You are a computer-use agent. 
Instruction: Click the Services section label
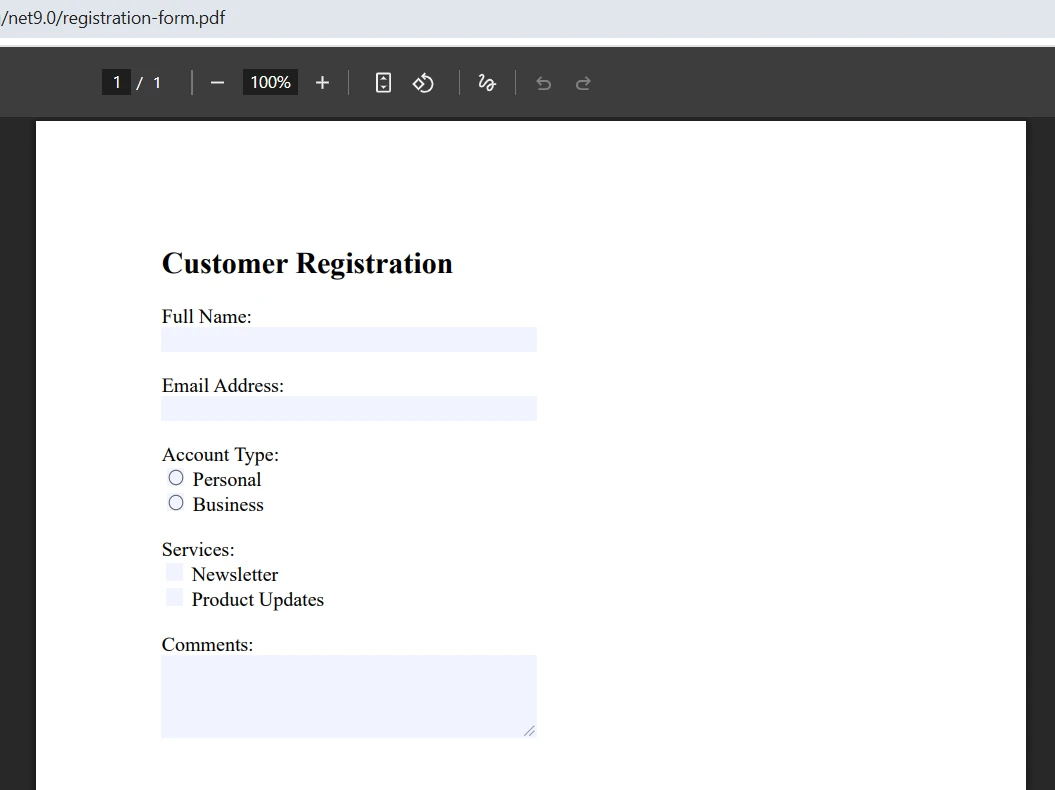coord(197,549)
